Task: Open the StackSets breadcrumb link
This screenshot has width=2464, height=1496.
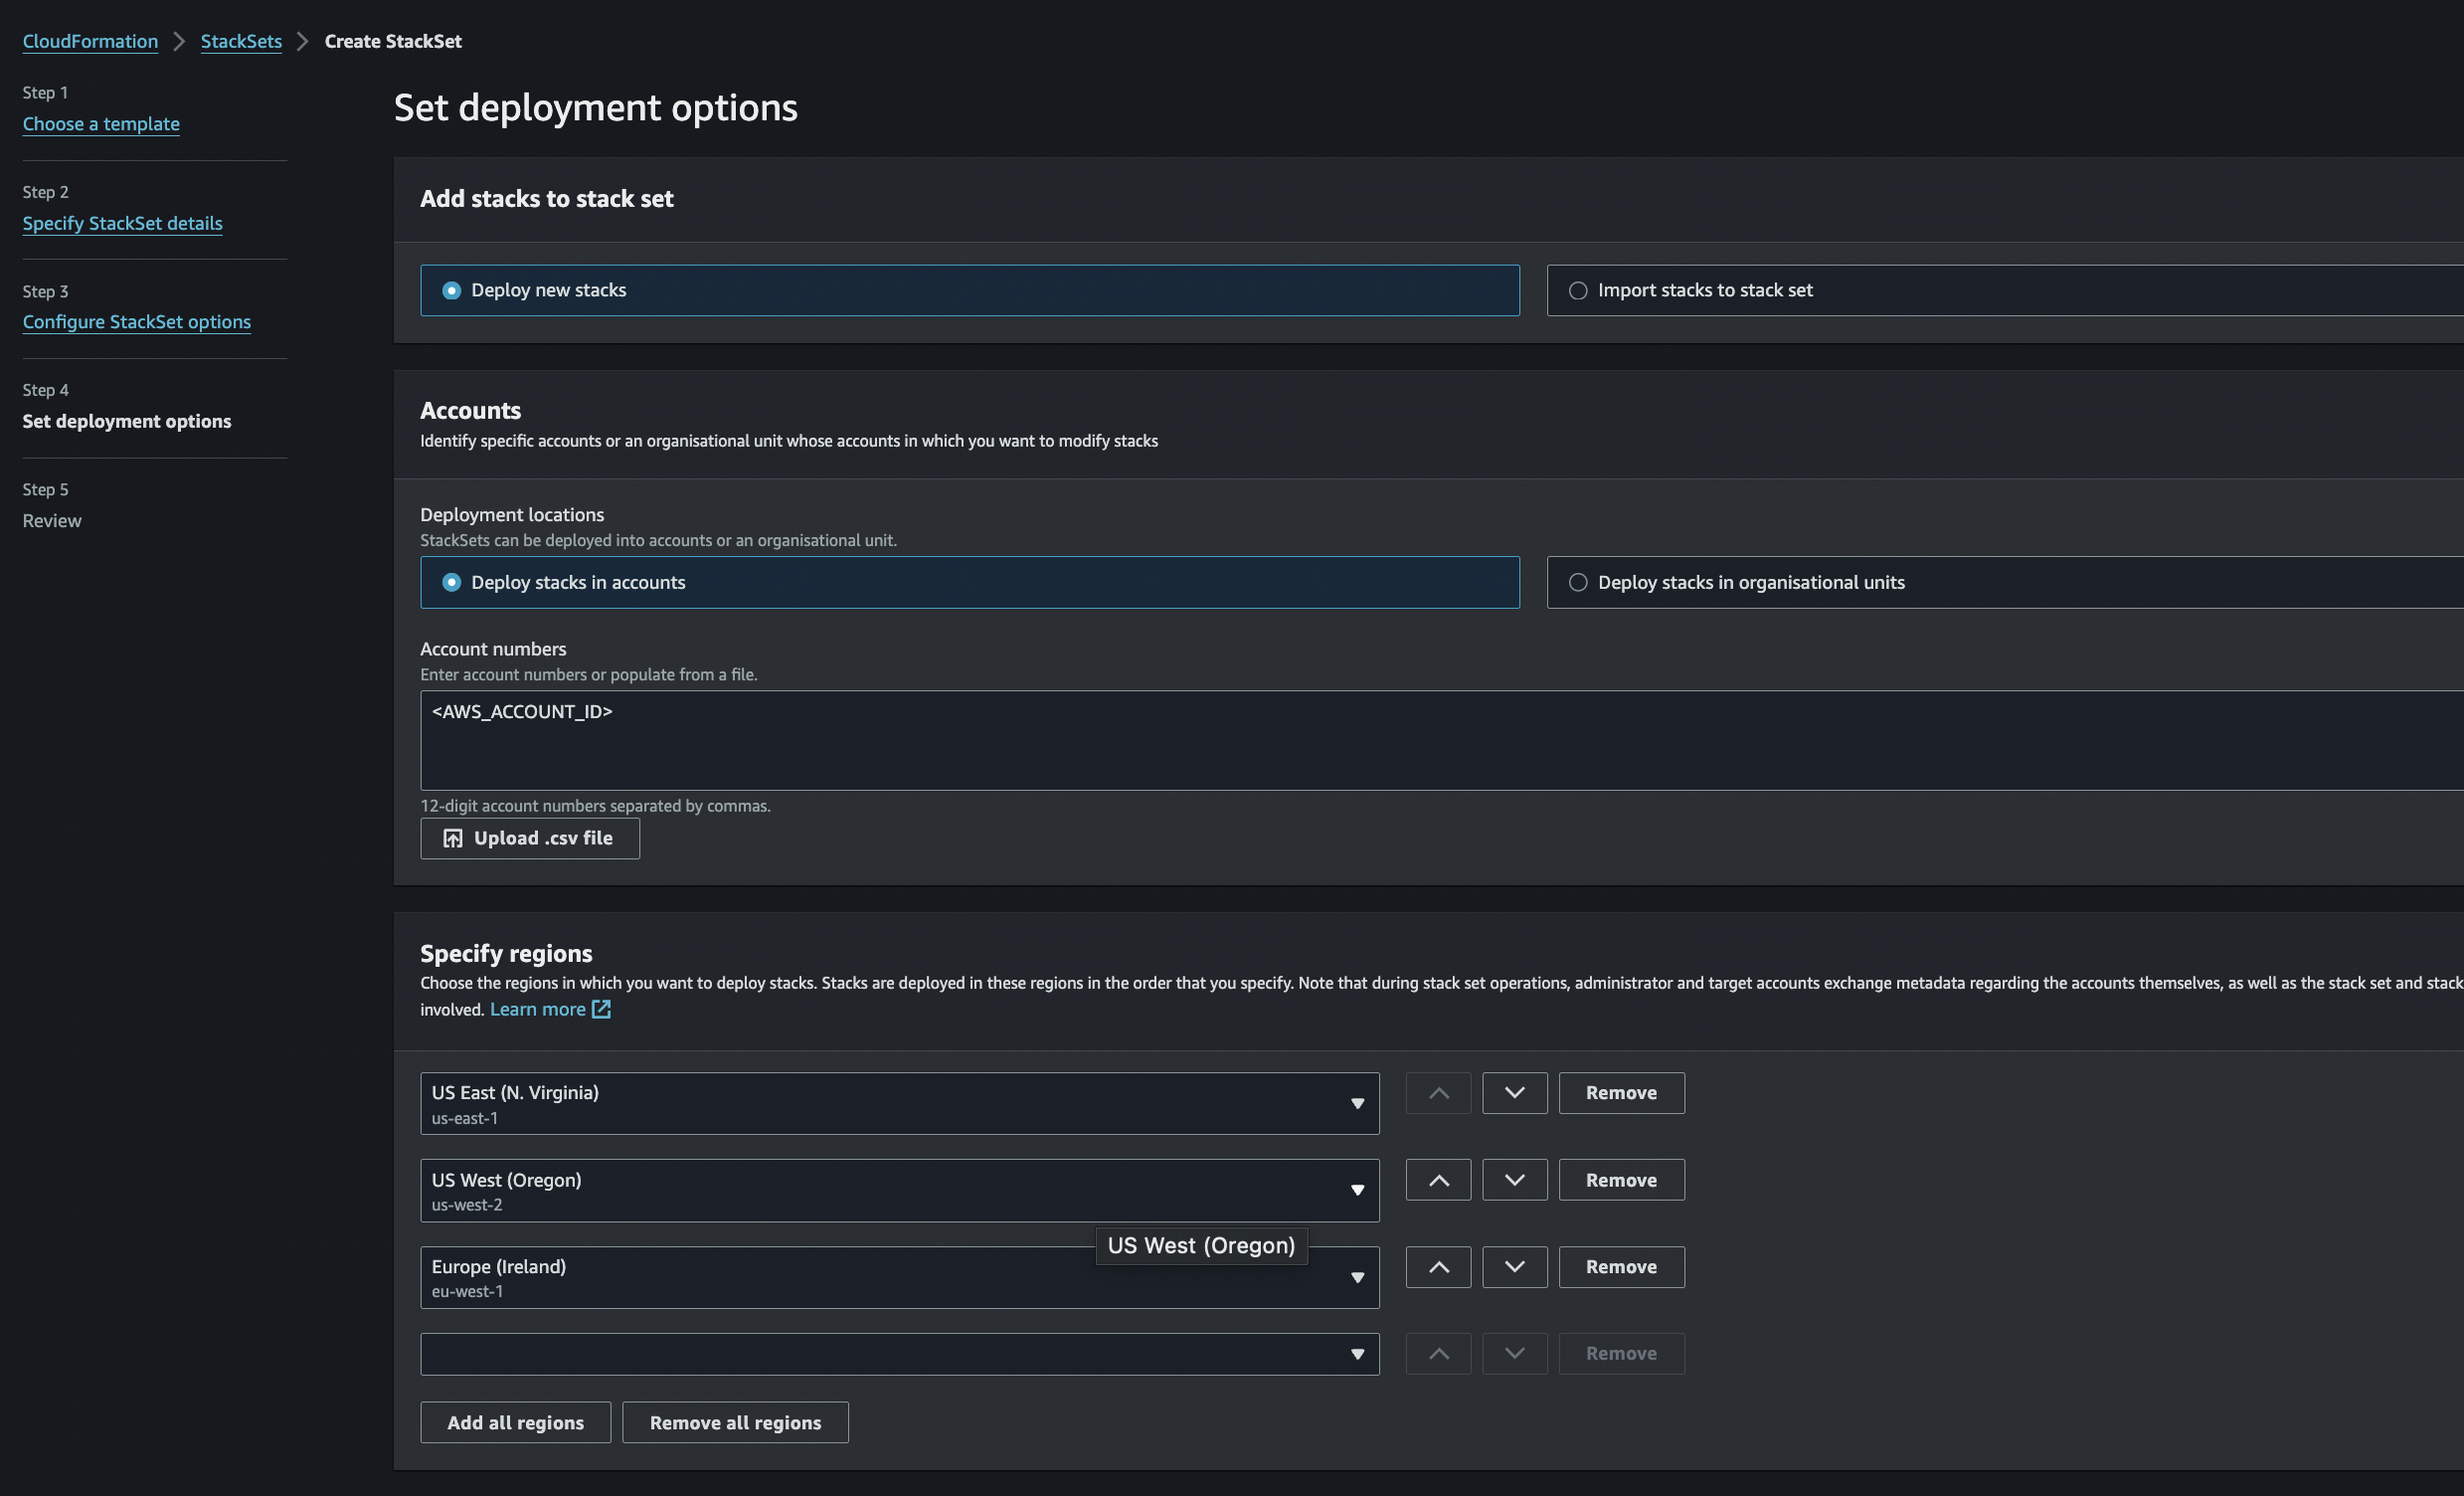Action: click(241, 41)
